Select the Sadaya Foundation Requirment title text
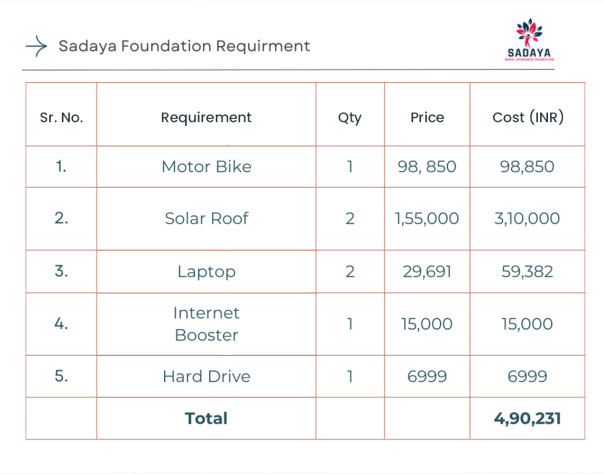The height and width of the screenshot is (474, 603). click(184, 46)
